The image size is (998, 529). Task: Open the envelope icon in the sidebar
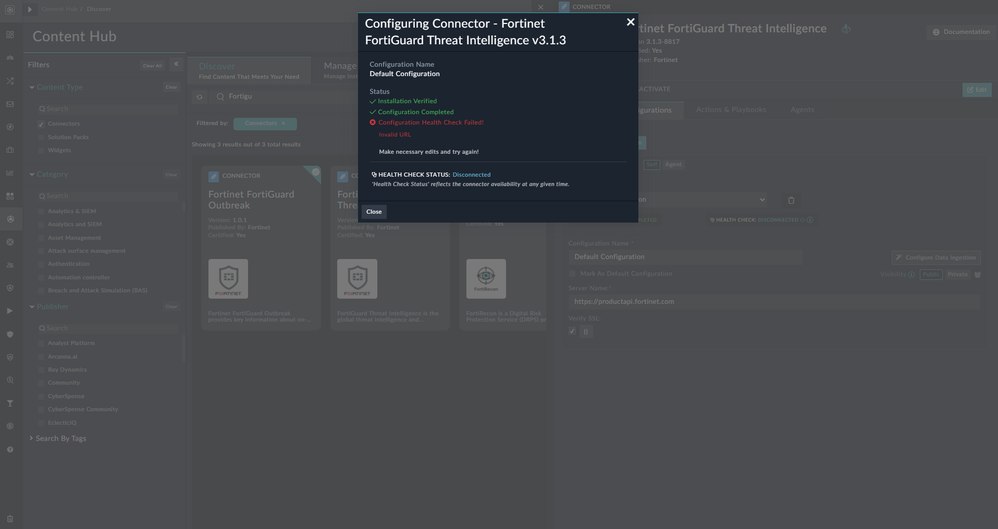click(10, 104)
